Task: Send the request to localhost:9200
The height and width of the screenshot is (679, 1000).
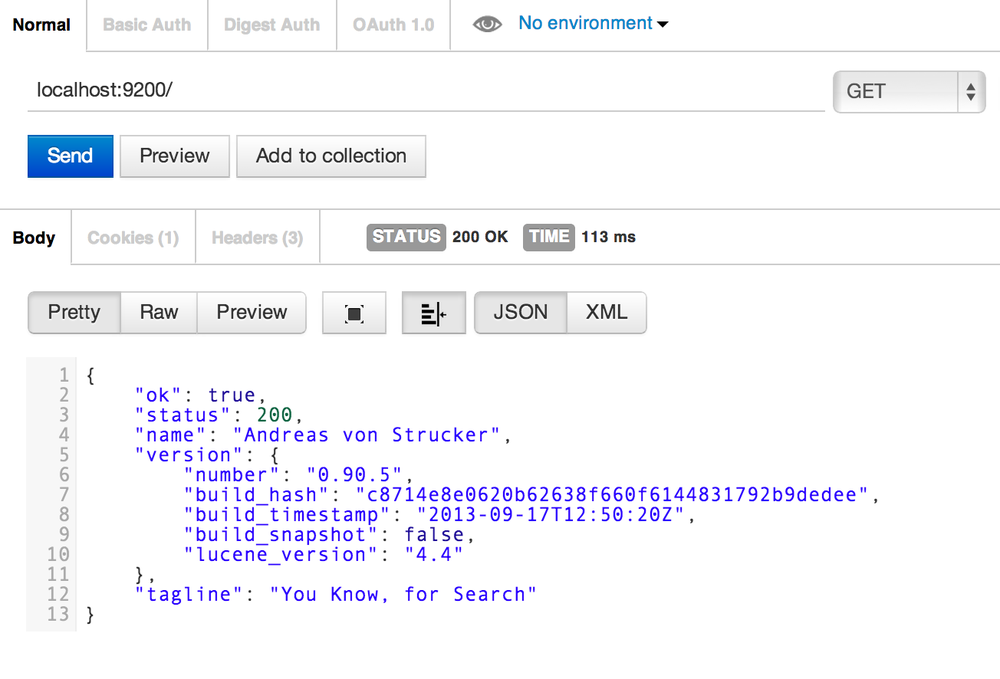Action: (x=69, y=156)
